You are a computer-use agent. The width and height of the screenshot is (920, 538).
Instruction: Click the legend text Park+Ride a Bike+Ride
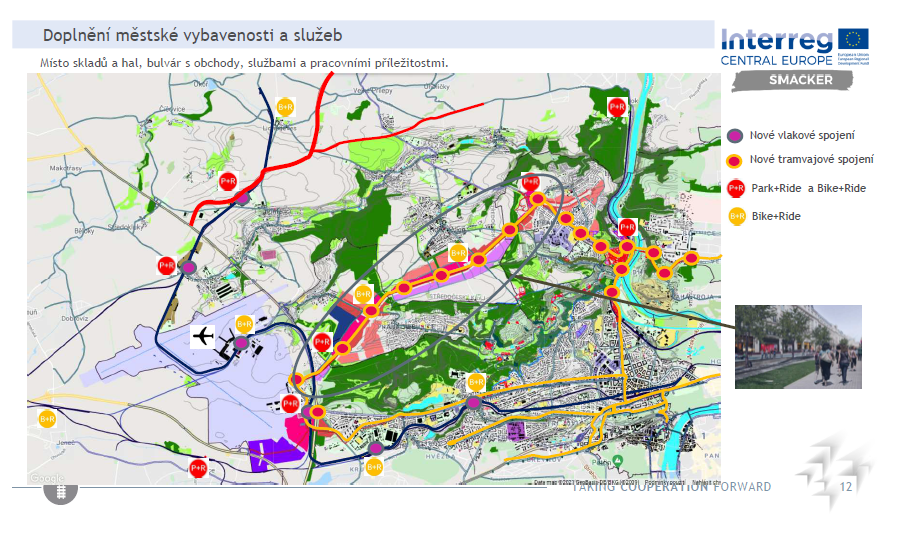coord(809,188)
